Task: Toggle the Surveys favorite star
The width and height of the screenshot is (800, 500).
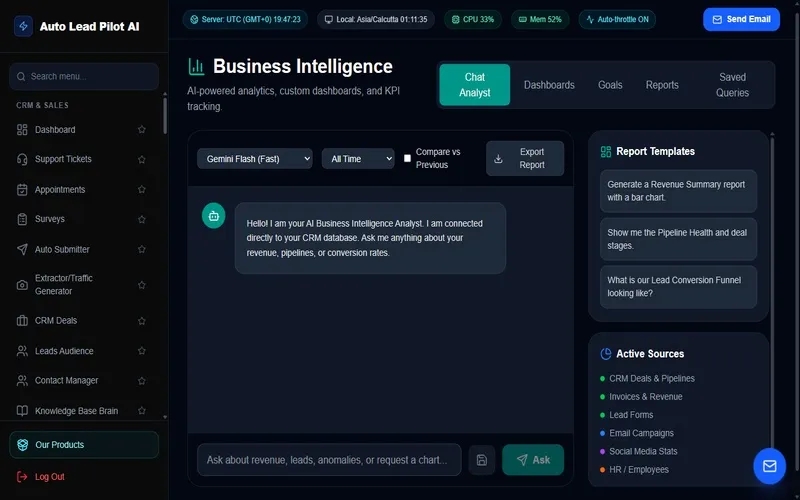Action: point(142,219)
